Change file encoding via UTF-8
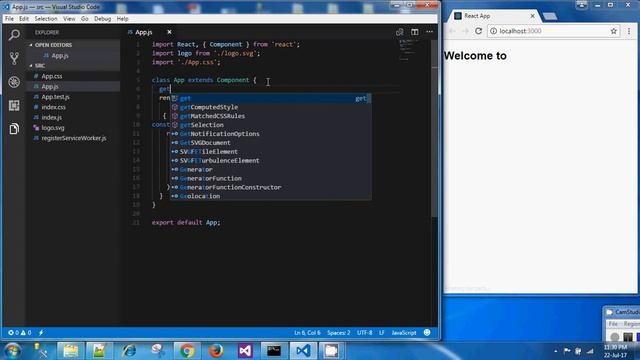640x360 pixels. tap(364, 333)
